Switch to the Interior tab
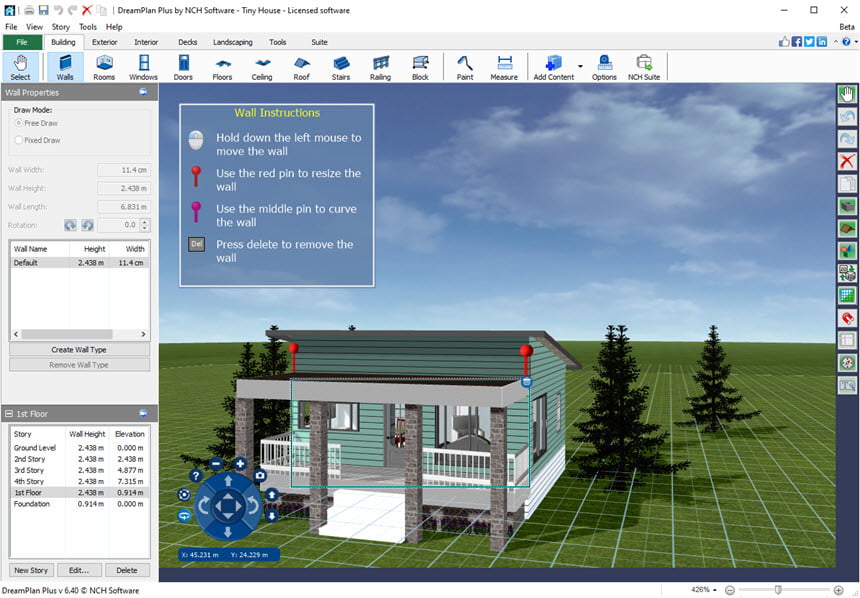This screenshot has width=860, height=598. [x=146, y=42]
